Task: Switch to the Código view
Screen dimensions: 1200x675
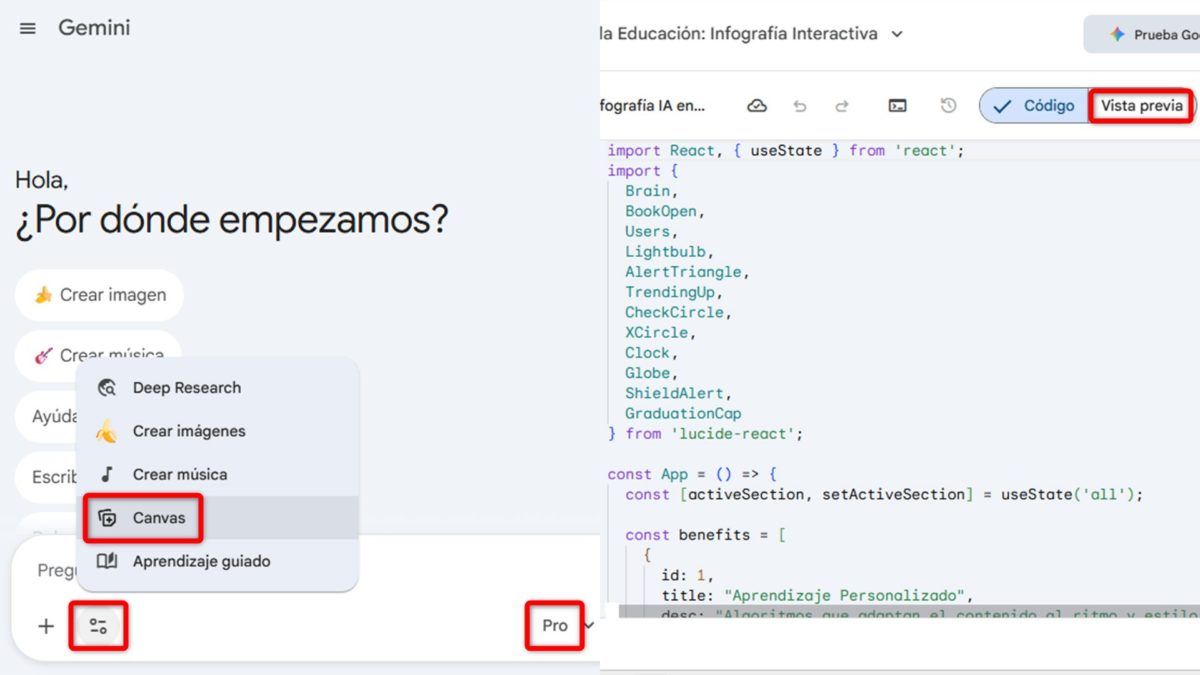Action: click(x=1035, y=106)
